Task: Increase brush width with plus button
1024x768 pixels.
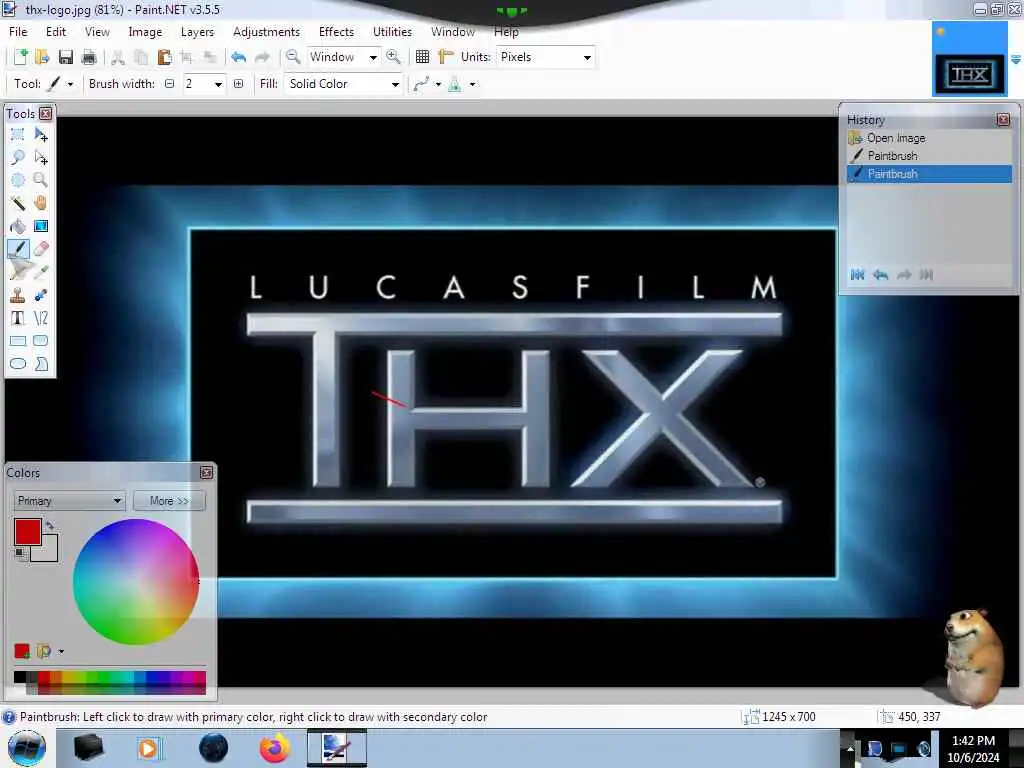Action: (x=238, y=84)
